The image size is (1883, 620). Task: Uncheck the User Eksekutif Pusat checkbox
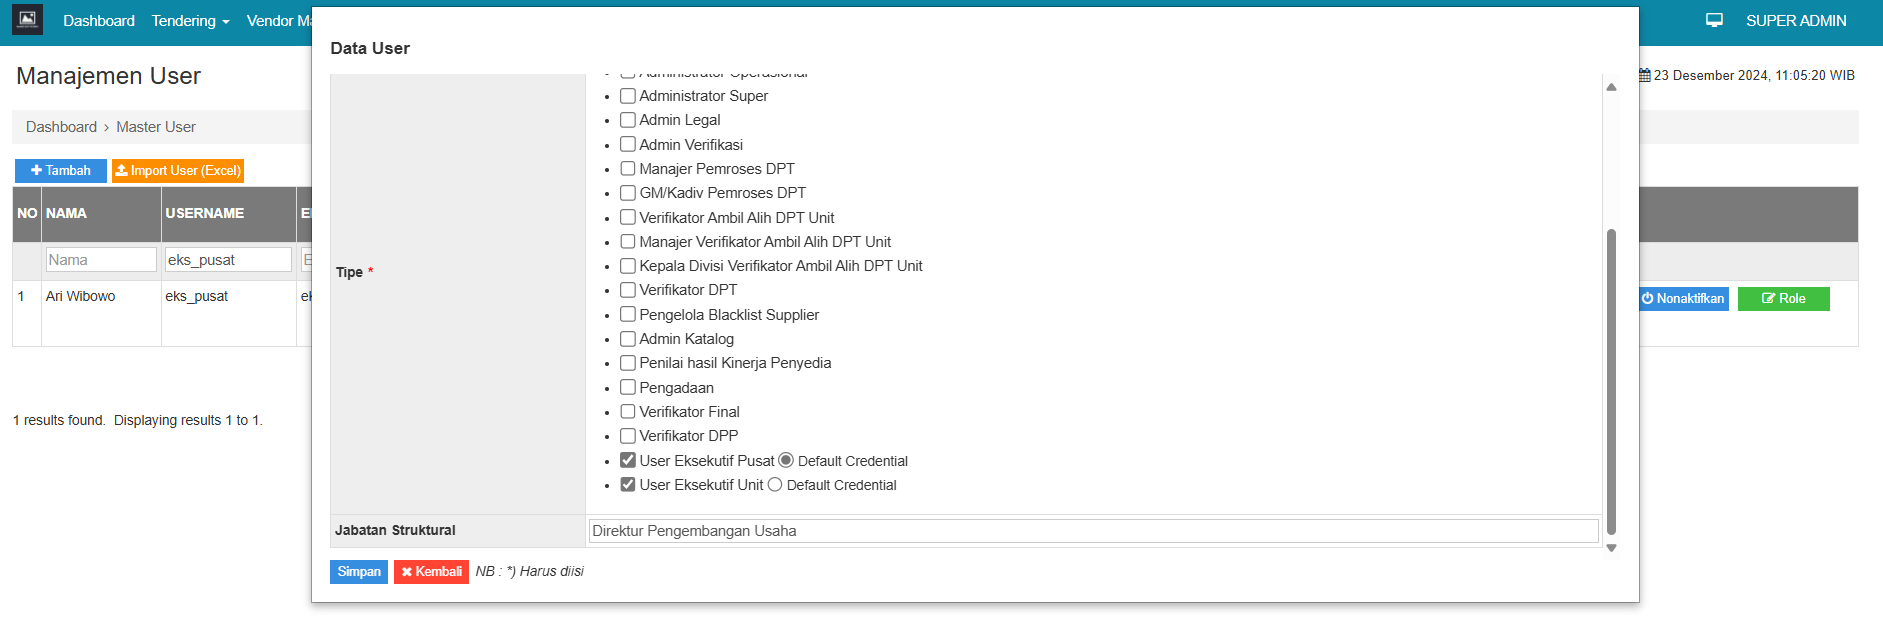[628, 460]
